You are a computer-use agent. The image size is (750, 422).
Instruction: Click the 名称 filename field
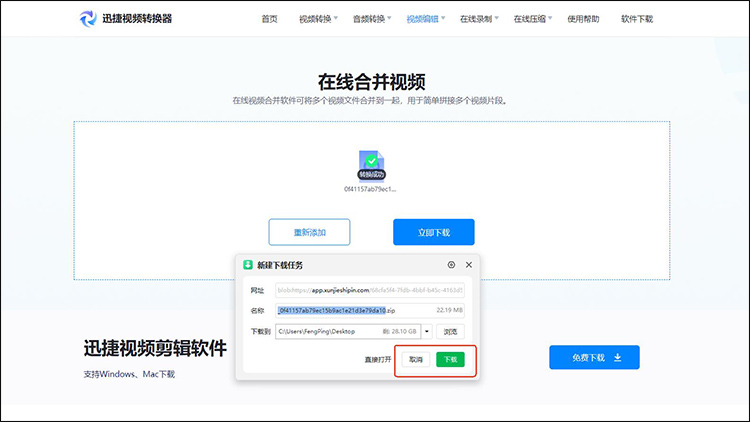click(370, 311)
